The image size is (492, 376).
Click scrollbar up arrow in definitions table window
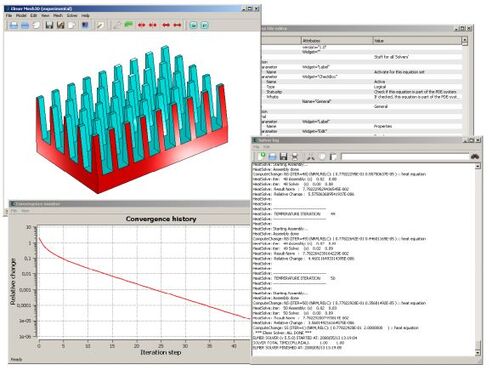coord(464,40)
